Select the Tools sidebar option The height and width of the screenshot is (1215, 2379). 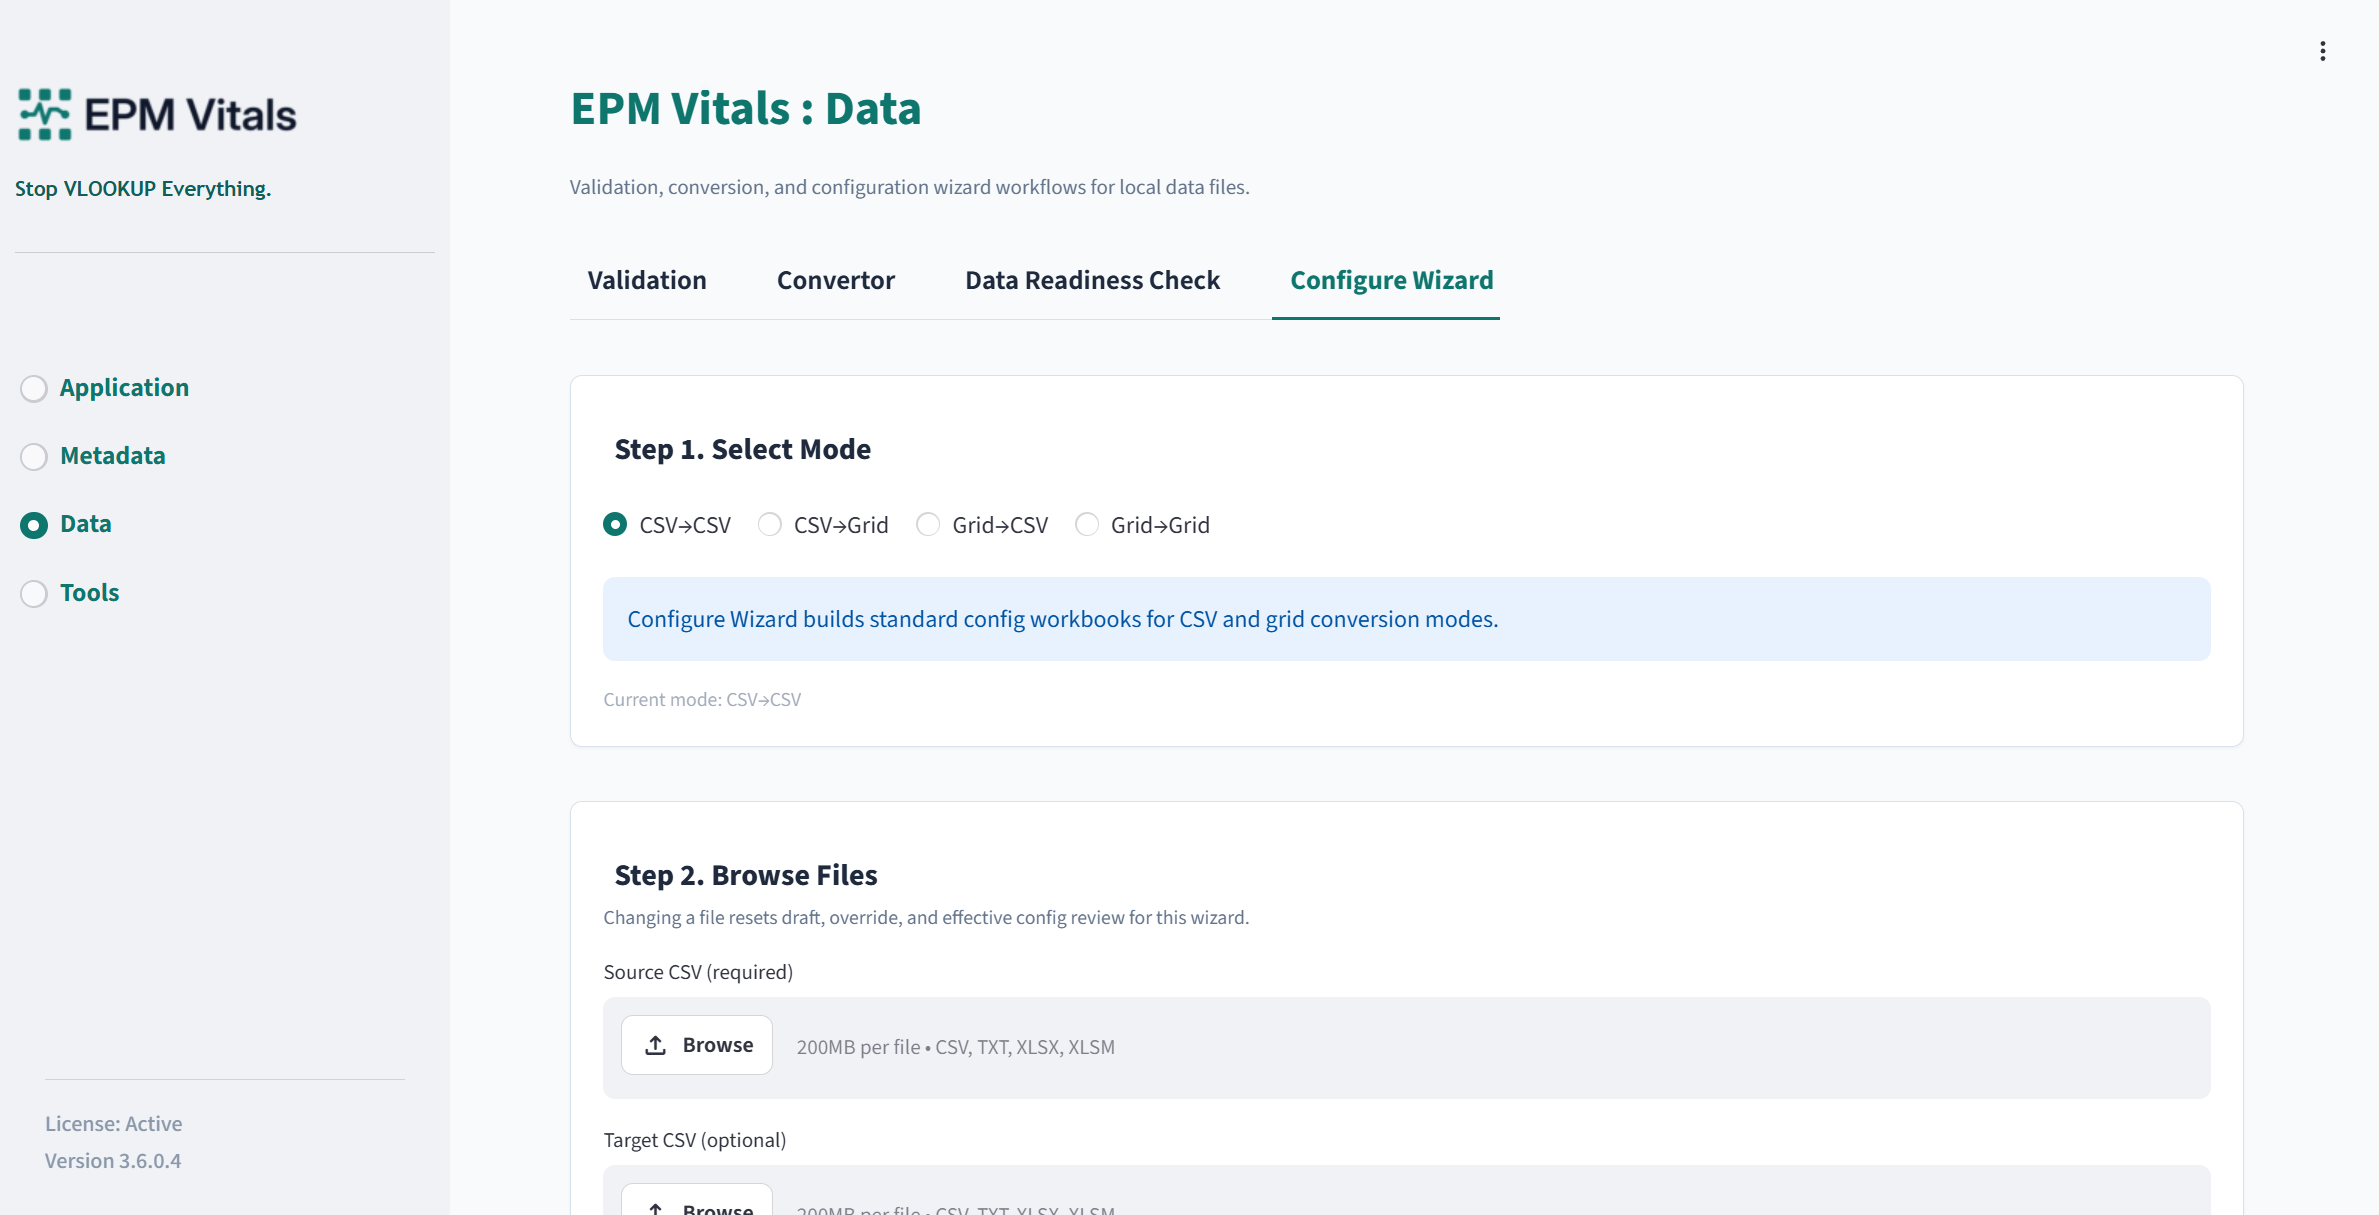tap(70, 593)
